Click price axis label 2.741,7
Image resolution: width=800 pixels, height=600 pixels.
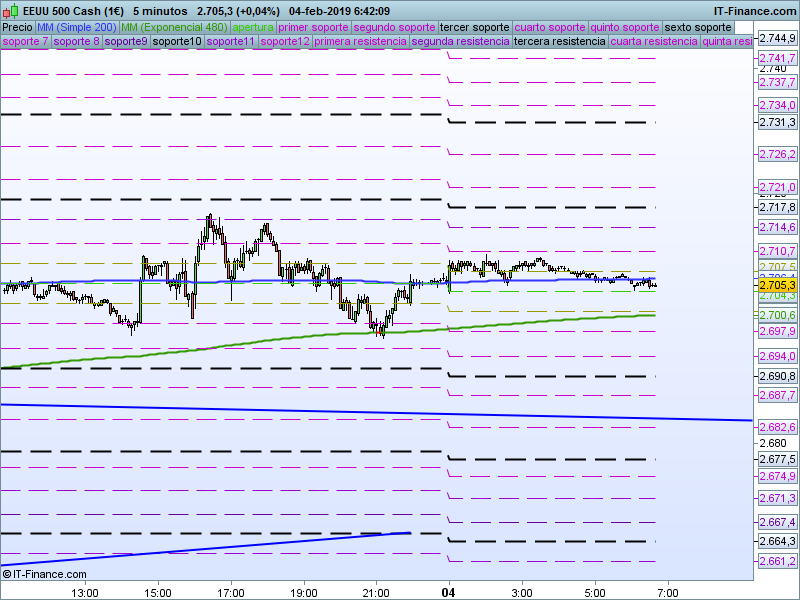pyautogui.click(x=777, y=58)
